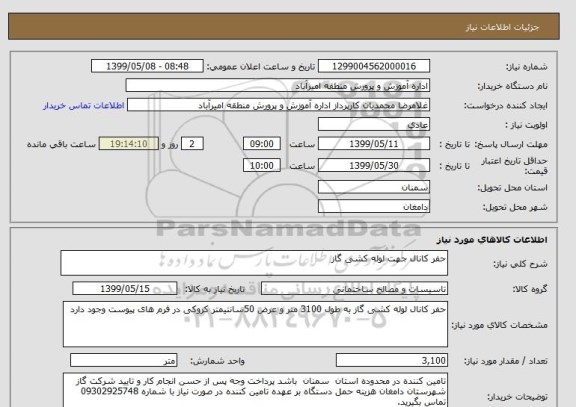
Task: Click the شرح کلی نیاز text area
Action: (254, 263)
